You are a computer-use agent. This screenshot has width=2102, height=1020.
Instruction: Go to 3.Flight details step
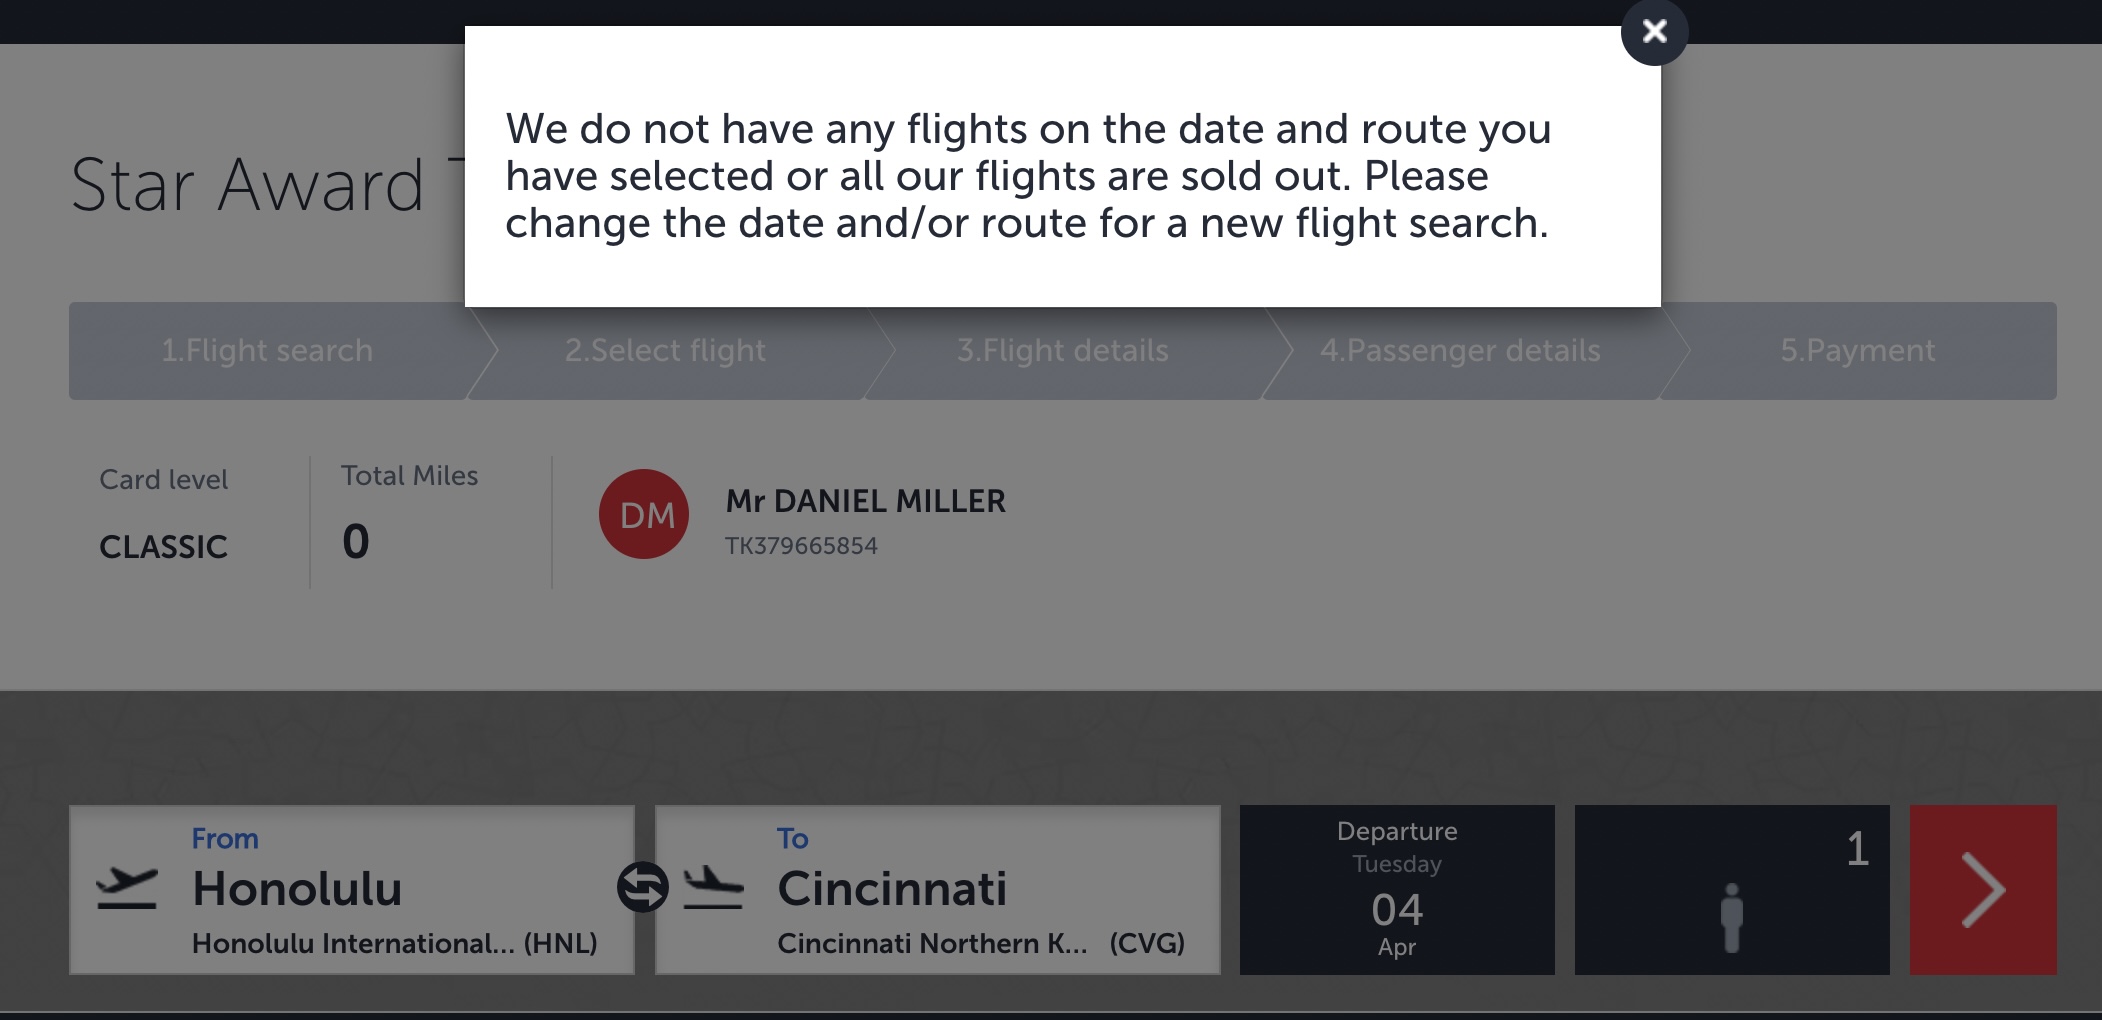pyautogui.click(x=1062, y=351)
